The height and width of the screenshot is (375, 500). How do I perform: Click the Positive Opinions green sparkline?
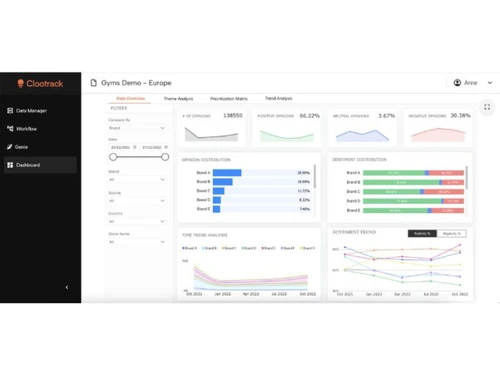pyautogui.click(x=287, y=136)
